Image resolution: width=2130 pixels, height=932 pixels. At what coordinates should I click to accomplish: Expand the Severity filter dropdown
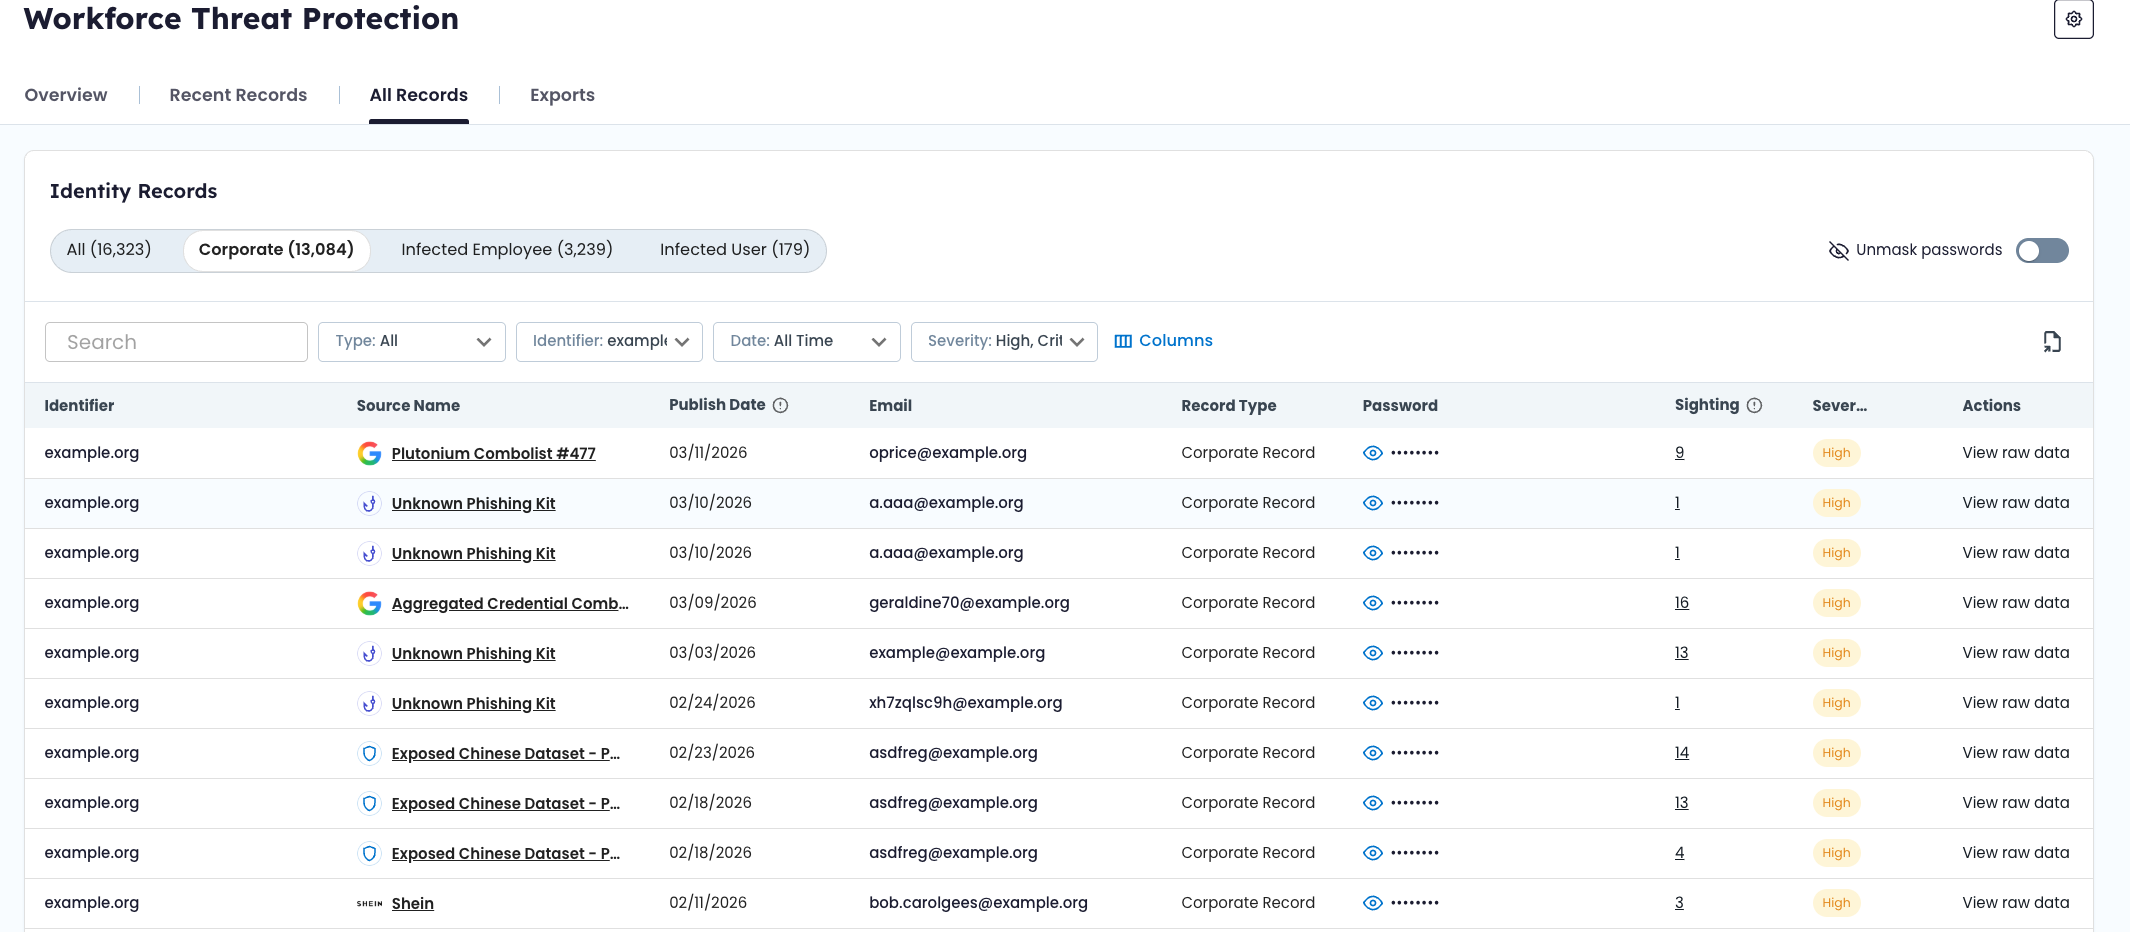(1004, 341)
